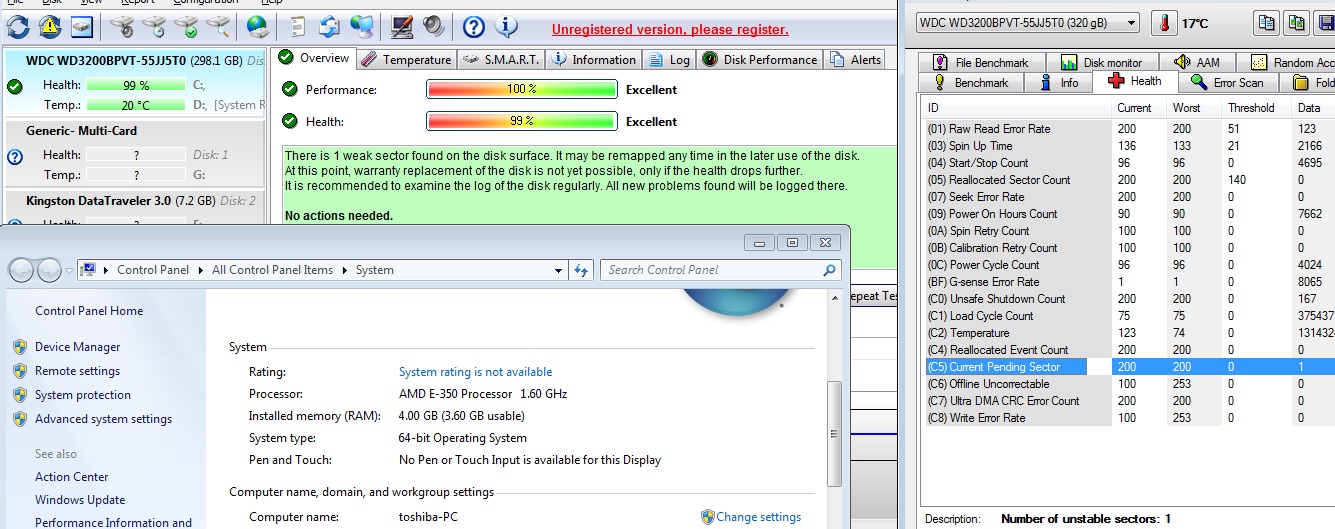Open the blue question-mark Help icon
Screen dimensions: 1335x529
tap(474, 26)
